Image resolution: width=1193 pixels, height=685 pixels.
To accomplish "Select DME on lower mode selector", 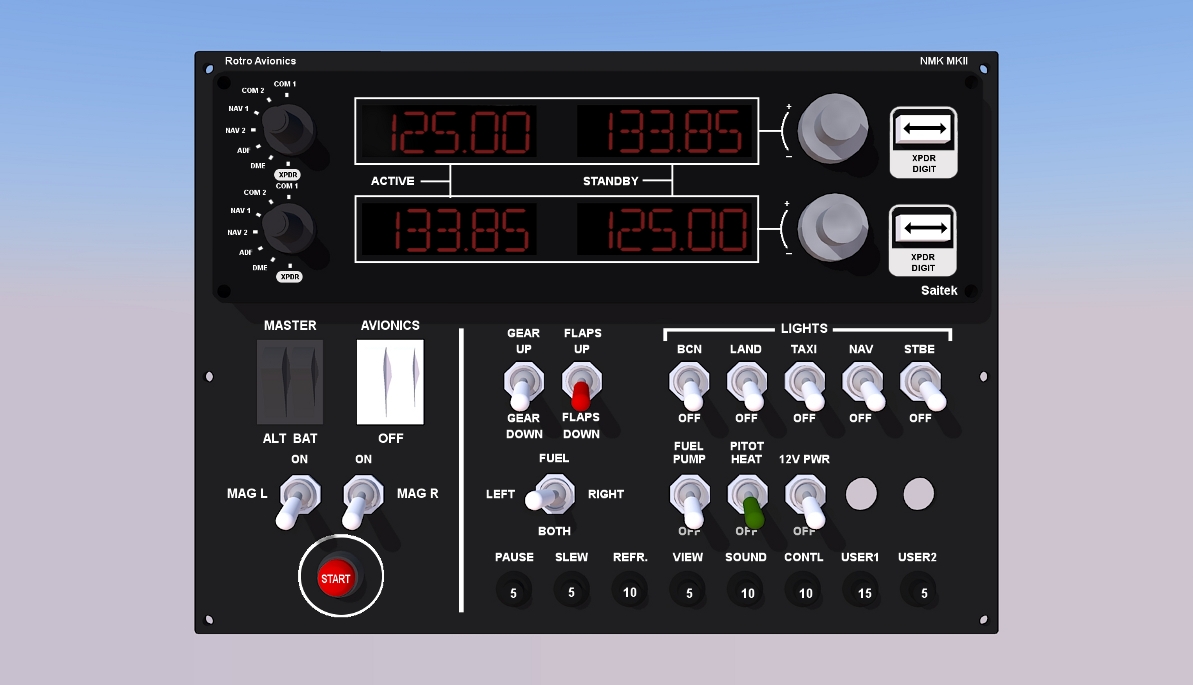I will (260, 267).
